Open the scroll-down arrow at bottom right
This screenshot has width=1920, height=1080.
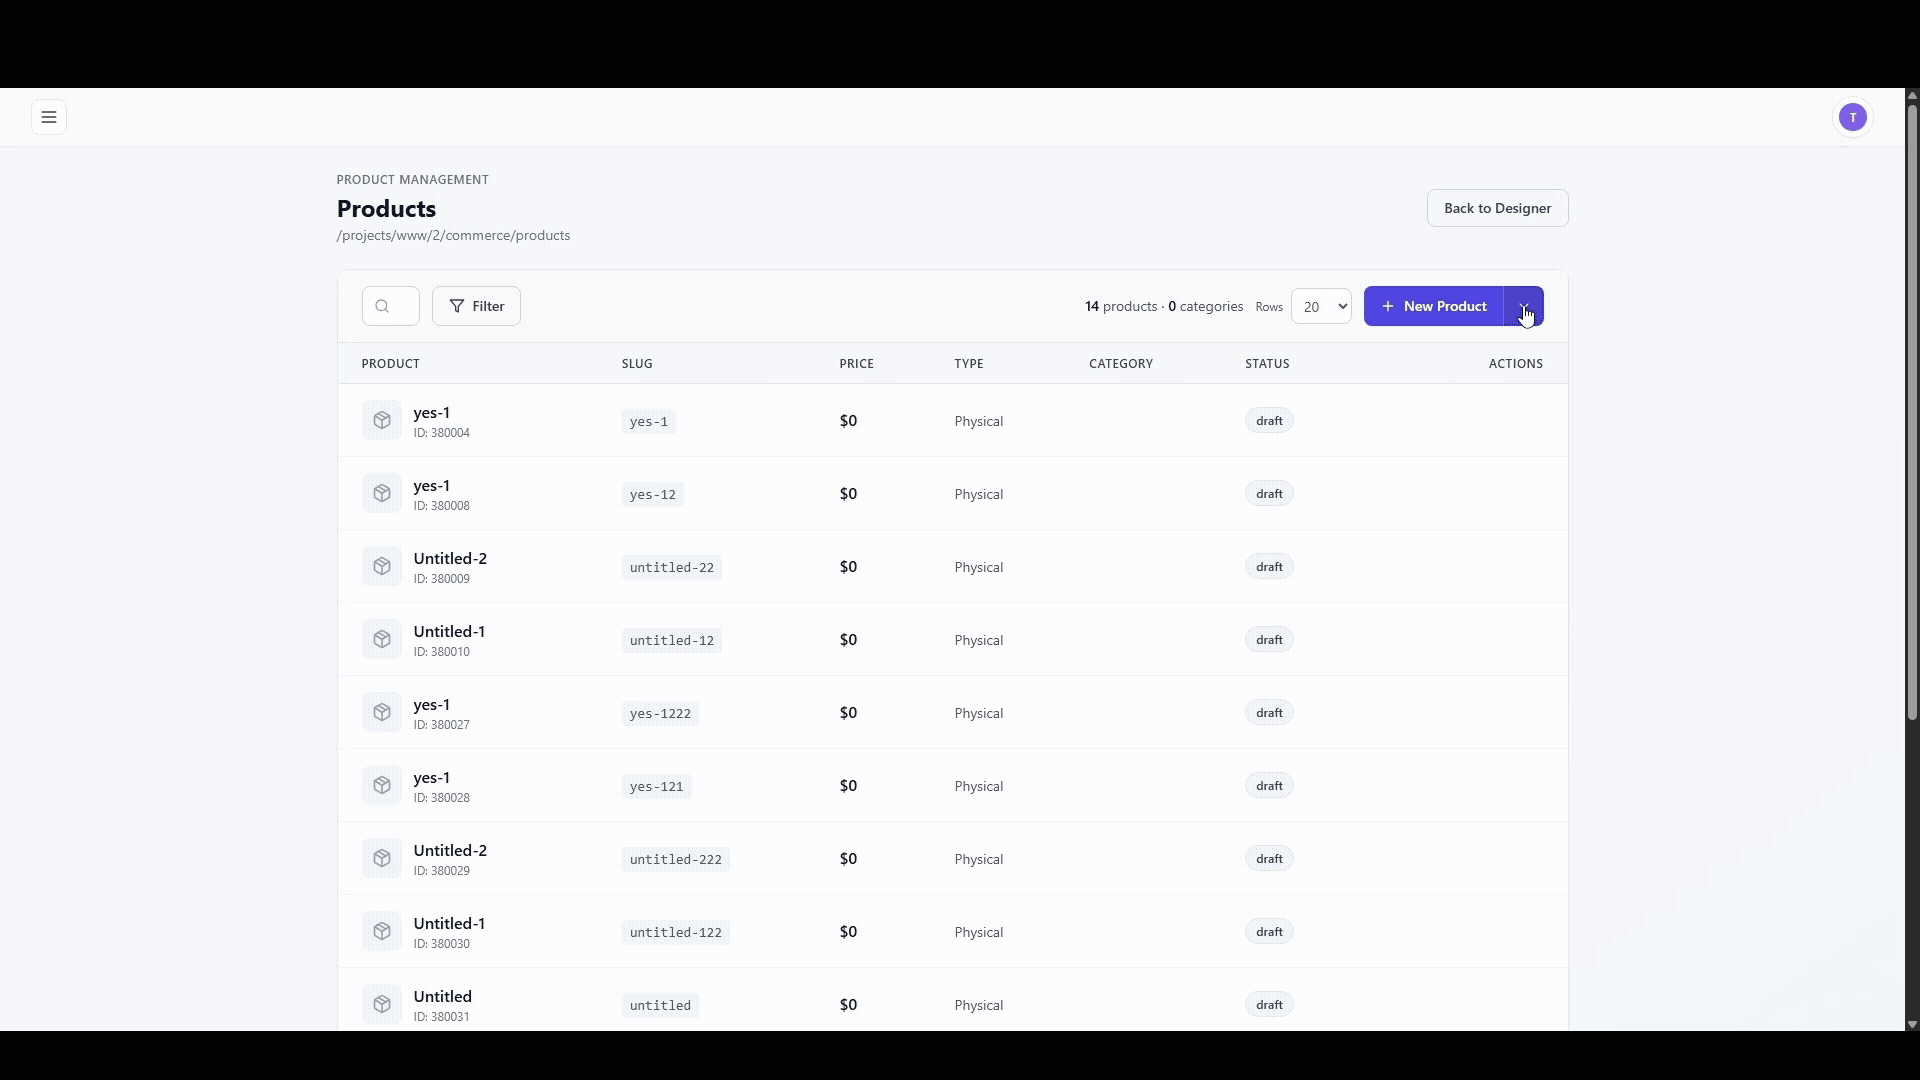pyautogui.click(x=1910, y=1025)
